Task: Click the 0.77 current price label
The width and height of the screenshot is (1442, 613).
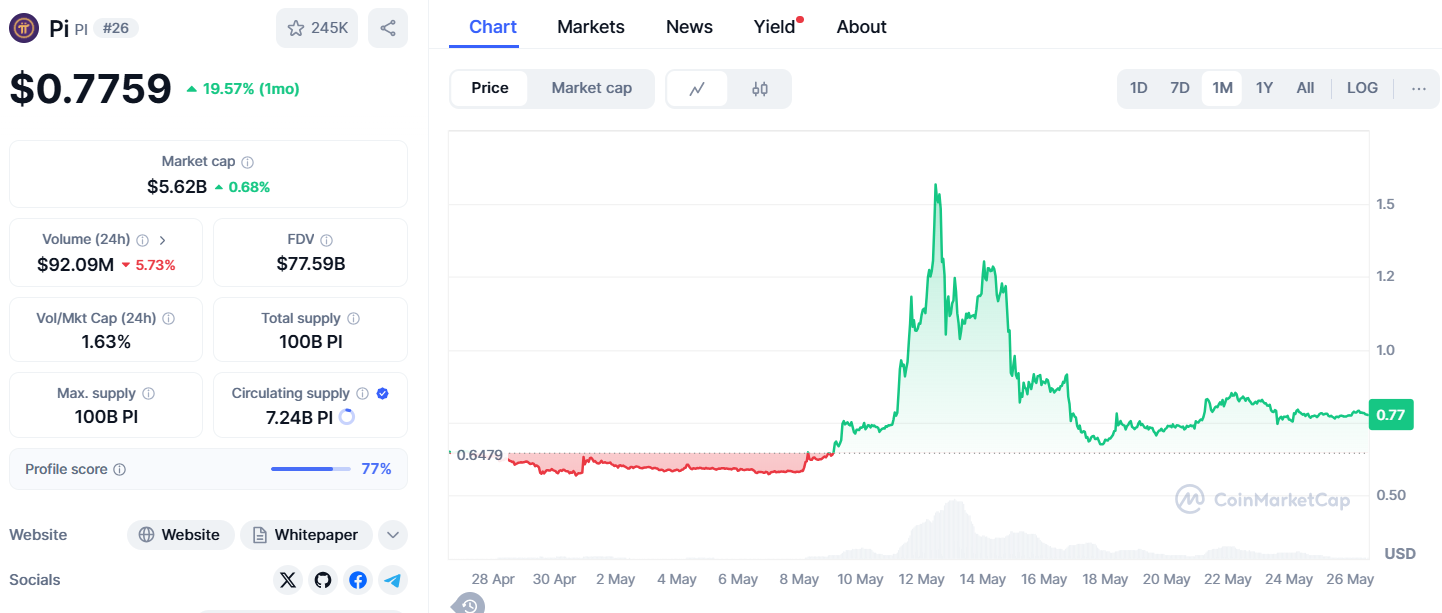Action: (x=1391, y=415)
